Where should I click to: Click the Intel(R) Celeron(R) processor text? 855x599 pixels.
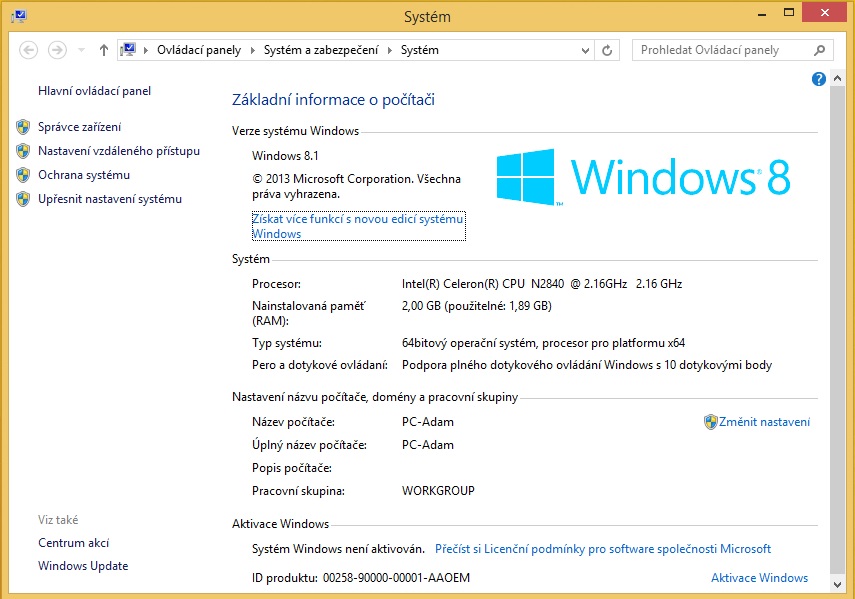(542, 284)
